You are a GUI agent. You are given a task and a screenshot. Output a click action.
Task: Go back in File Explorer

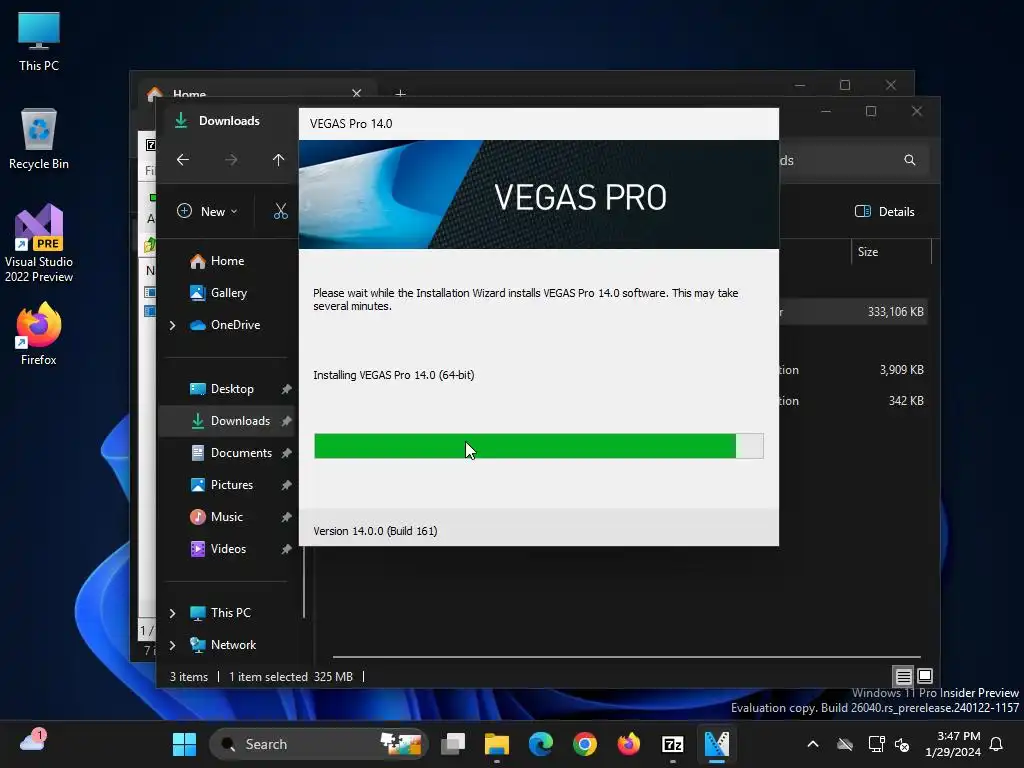pyautogui.click(x=183, y=159)
